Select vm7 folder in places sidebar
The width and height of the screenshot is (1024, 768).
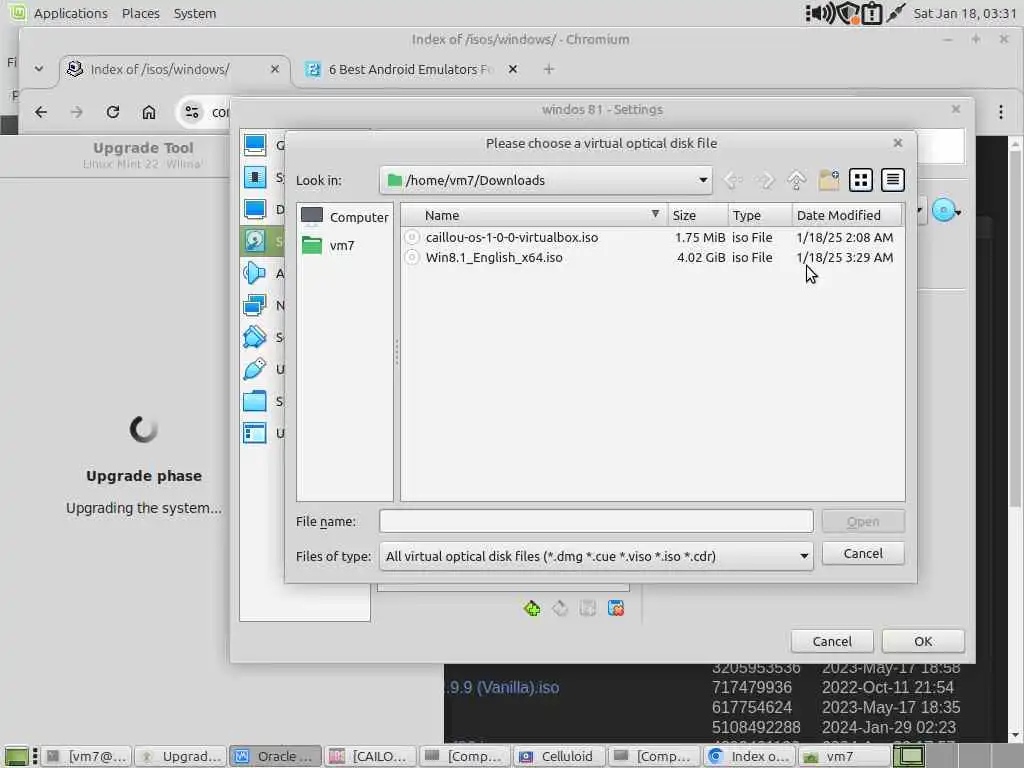[328, 246]
